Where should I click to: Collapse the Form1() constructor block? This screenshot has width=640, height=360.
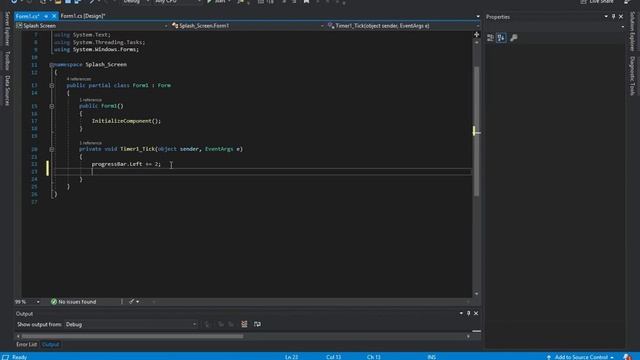pyautogui.click(x=51, y=106)
